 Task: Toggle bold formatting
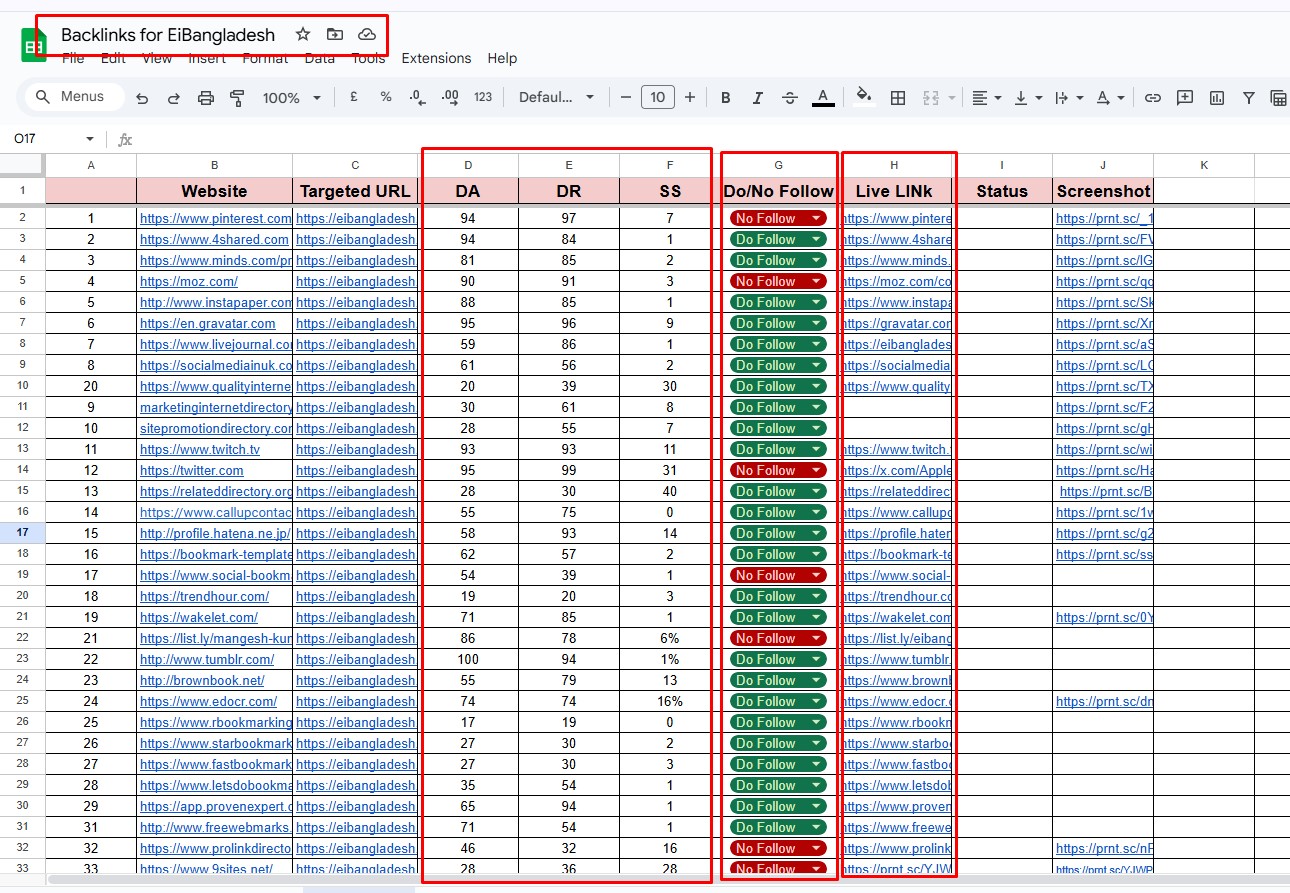tap(726, 98)
